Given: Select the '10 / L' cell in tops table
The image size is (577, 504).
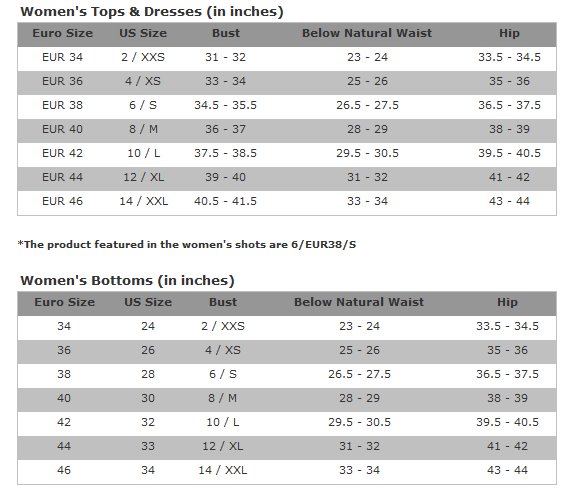Looking at the screenshot, I should pos(144,153).
